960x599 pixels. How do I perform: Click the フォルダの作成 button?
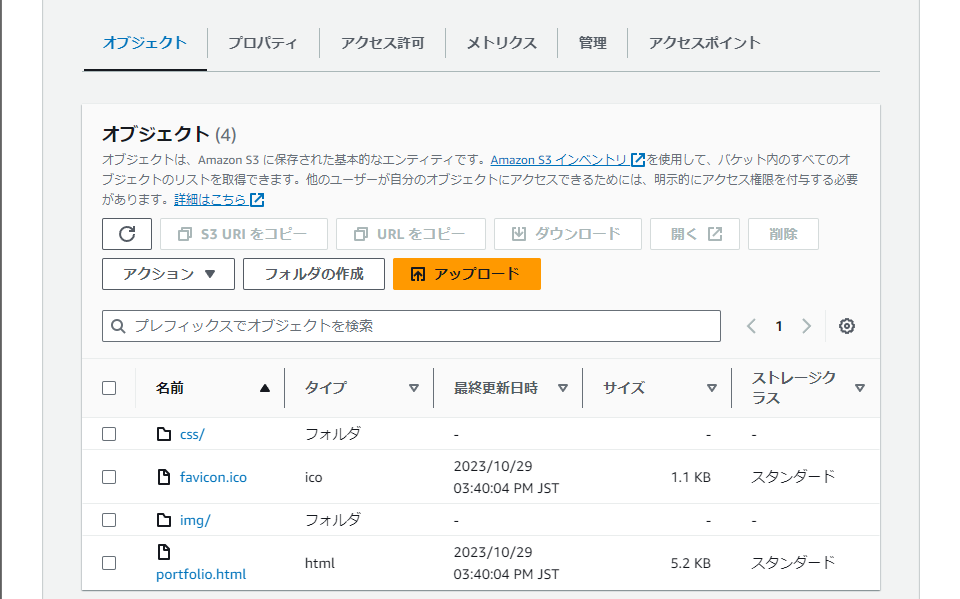313,272
